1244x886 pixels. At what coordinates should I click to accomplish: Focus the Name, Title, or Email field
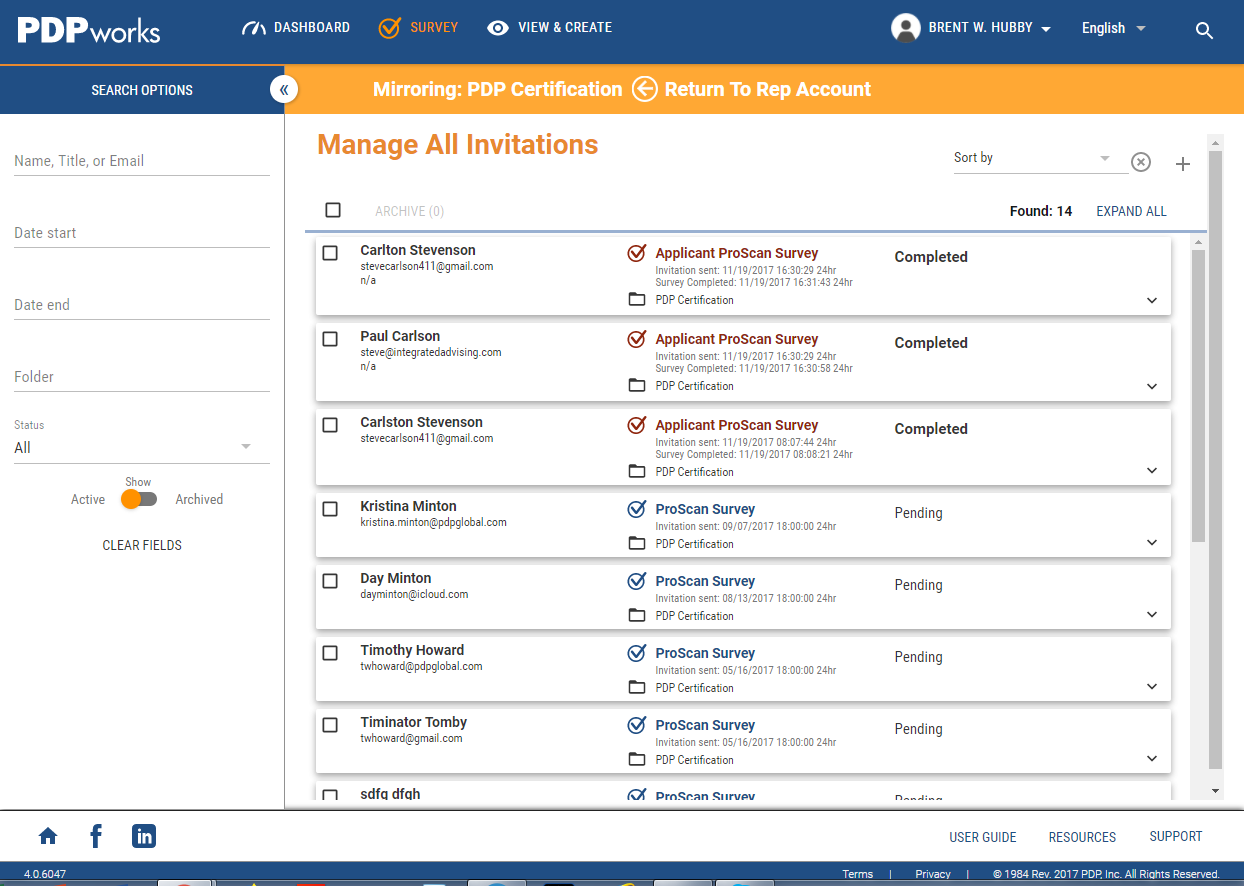(142, 160)
